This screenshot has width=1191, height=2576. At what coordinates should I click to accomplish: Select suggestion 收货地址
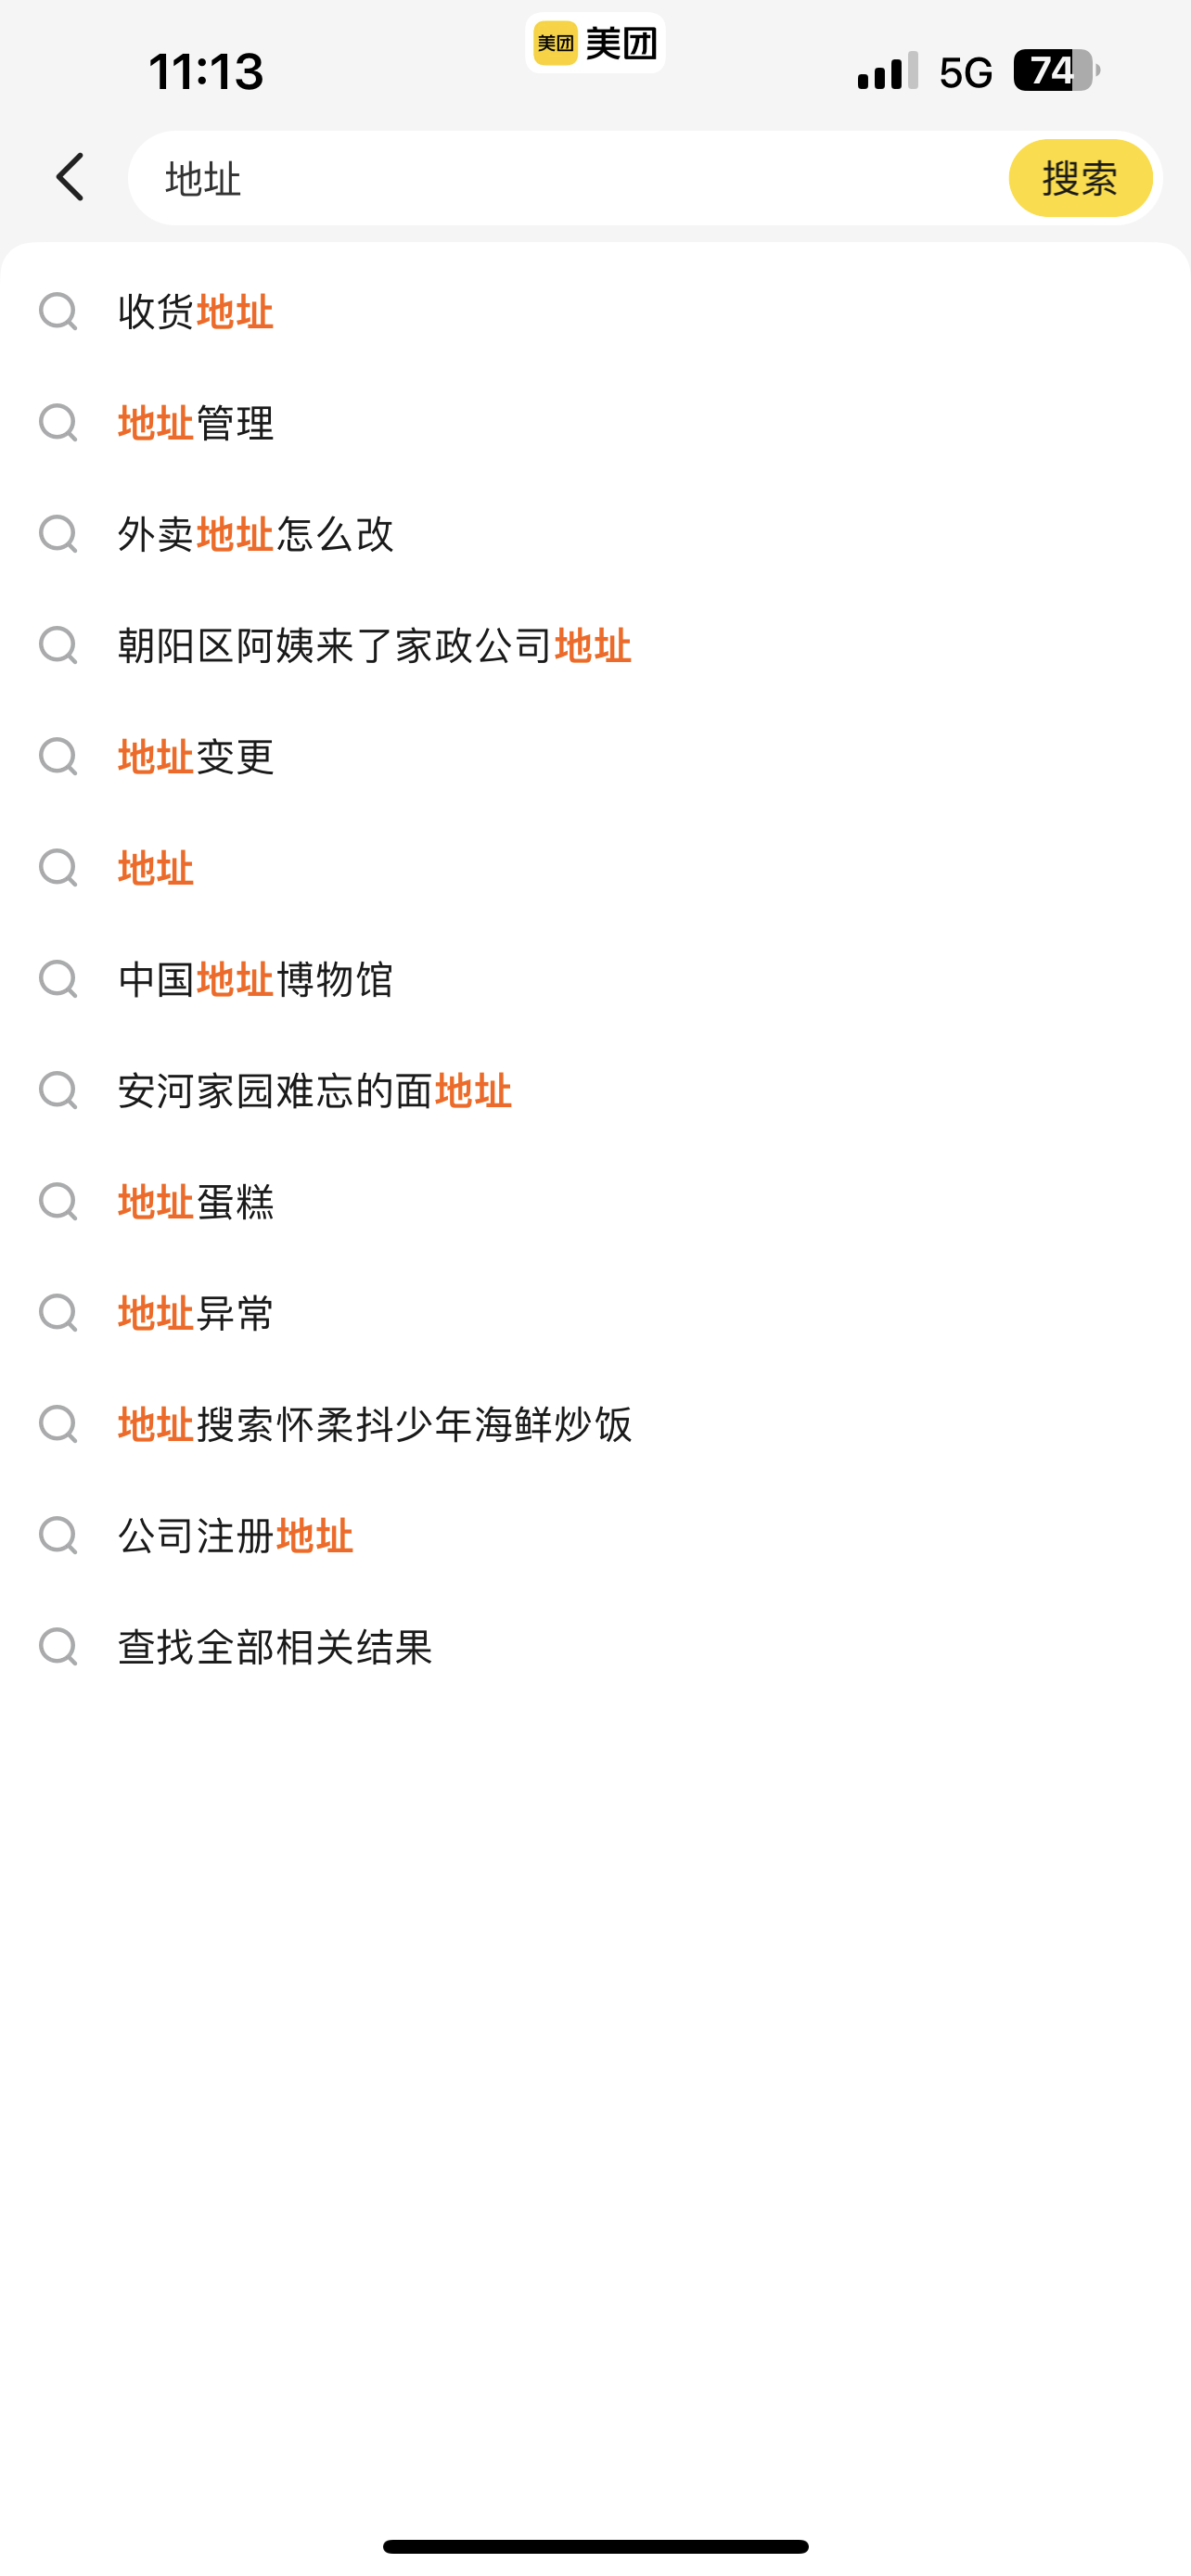(196, 312)
